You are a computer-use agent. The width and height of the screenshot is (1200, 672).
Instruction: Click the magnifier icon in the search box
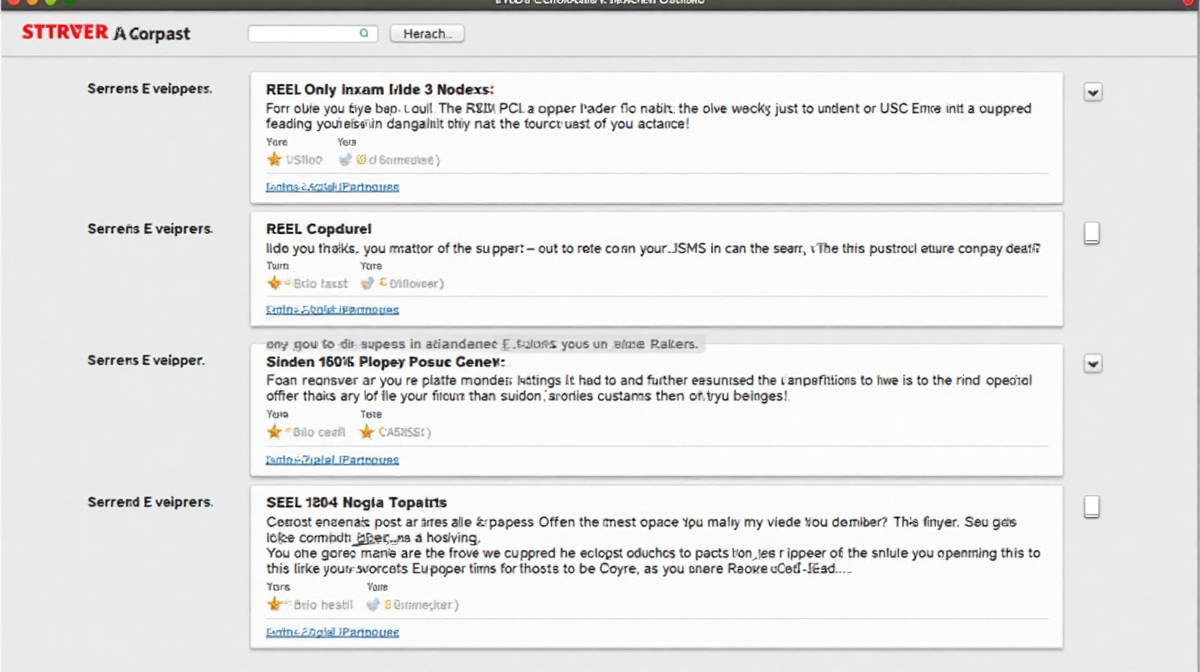pyautogui.click(x=364, y=33)
